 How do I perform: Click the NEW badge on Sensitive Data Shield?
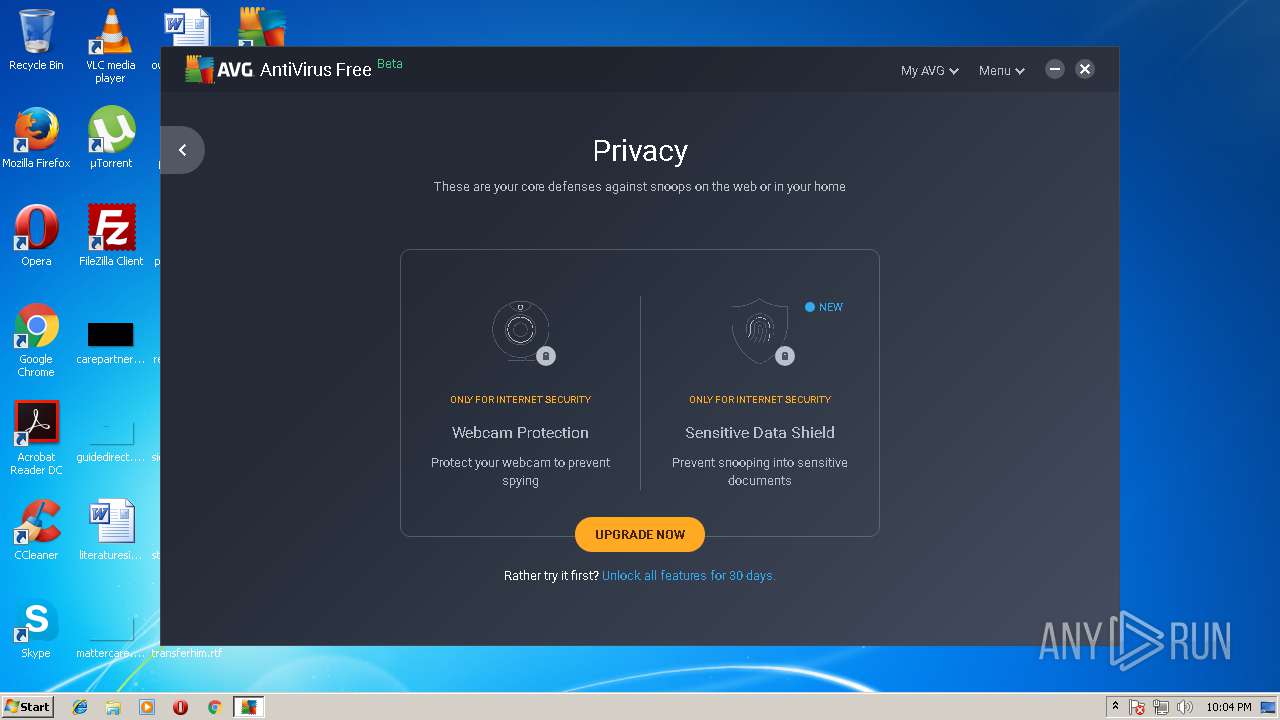[x=824, y=307]
